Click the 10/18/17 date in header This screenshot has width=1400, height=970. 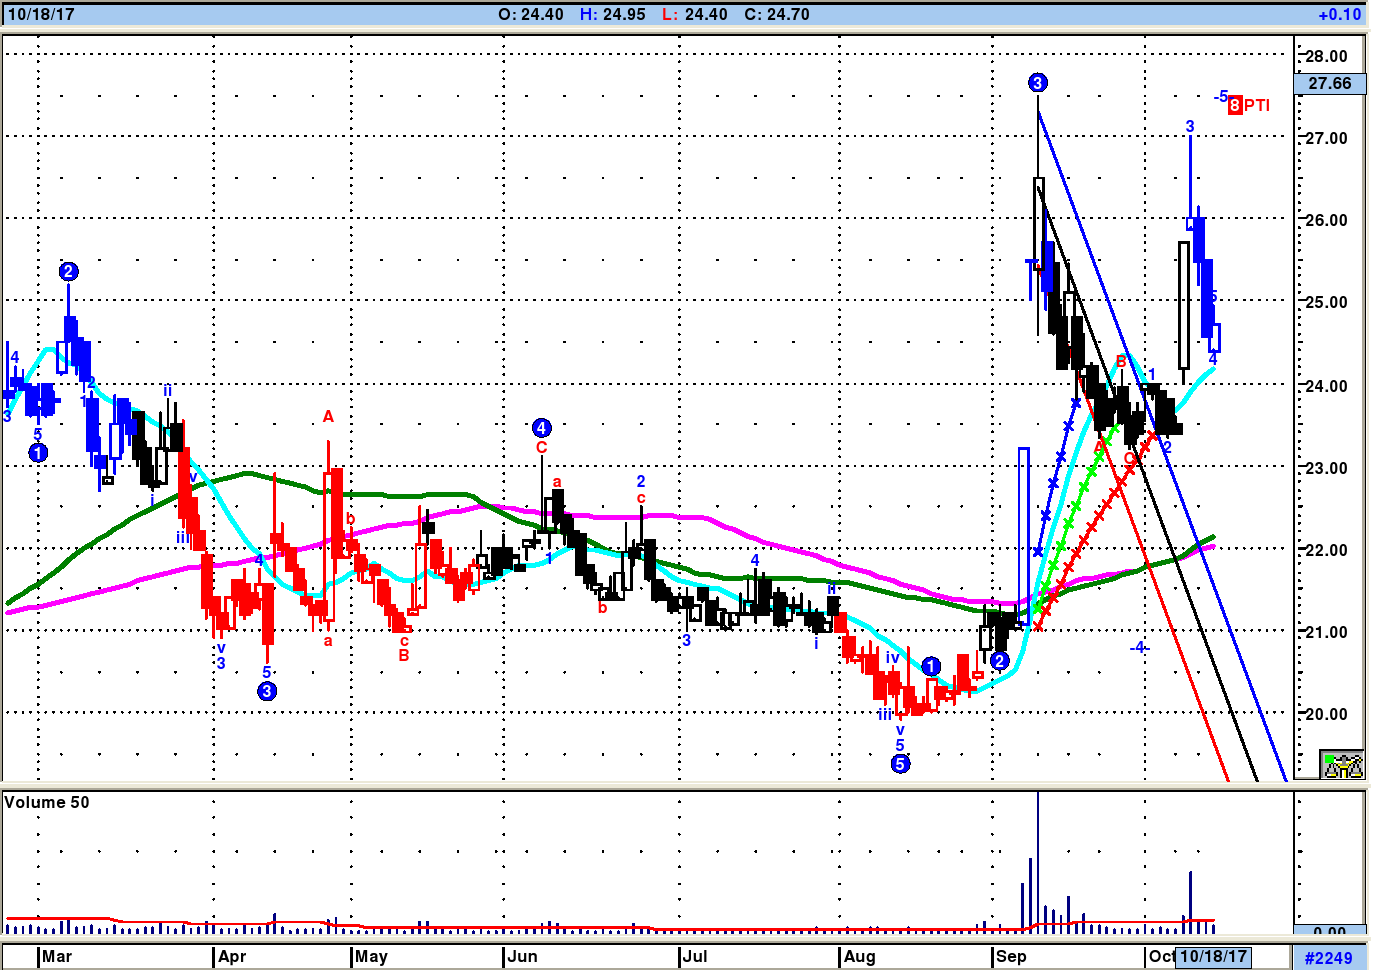click(x=41, y=15)
